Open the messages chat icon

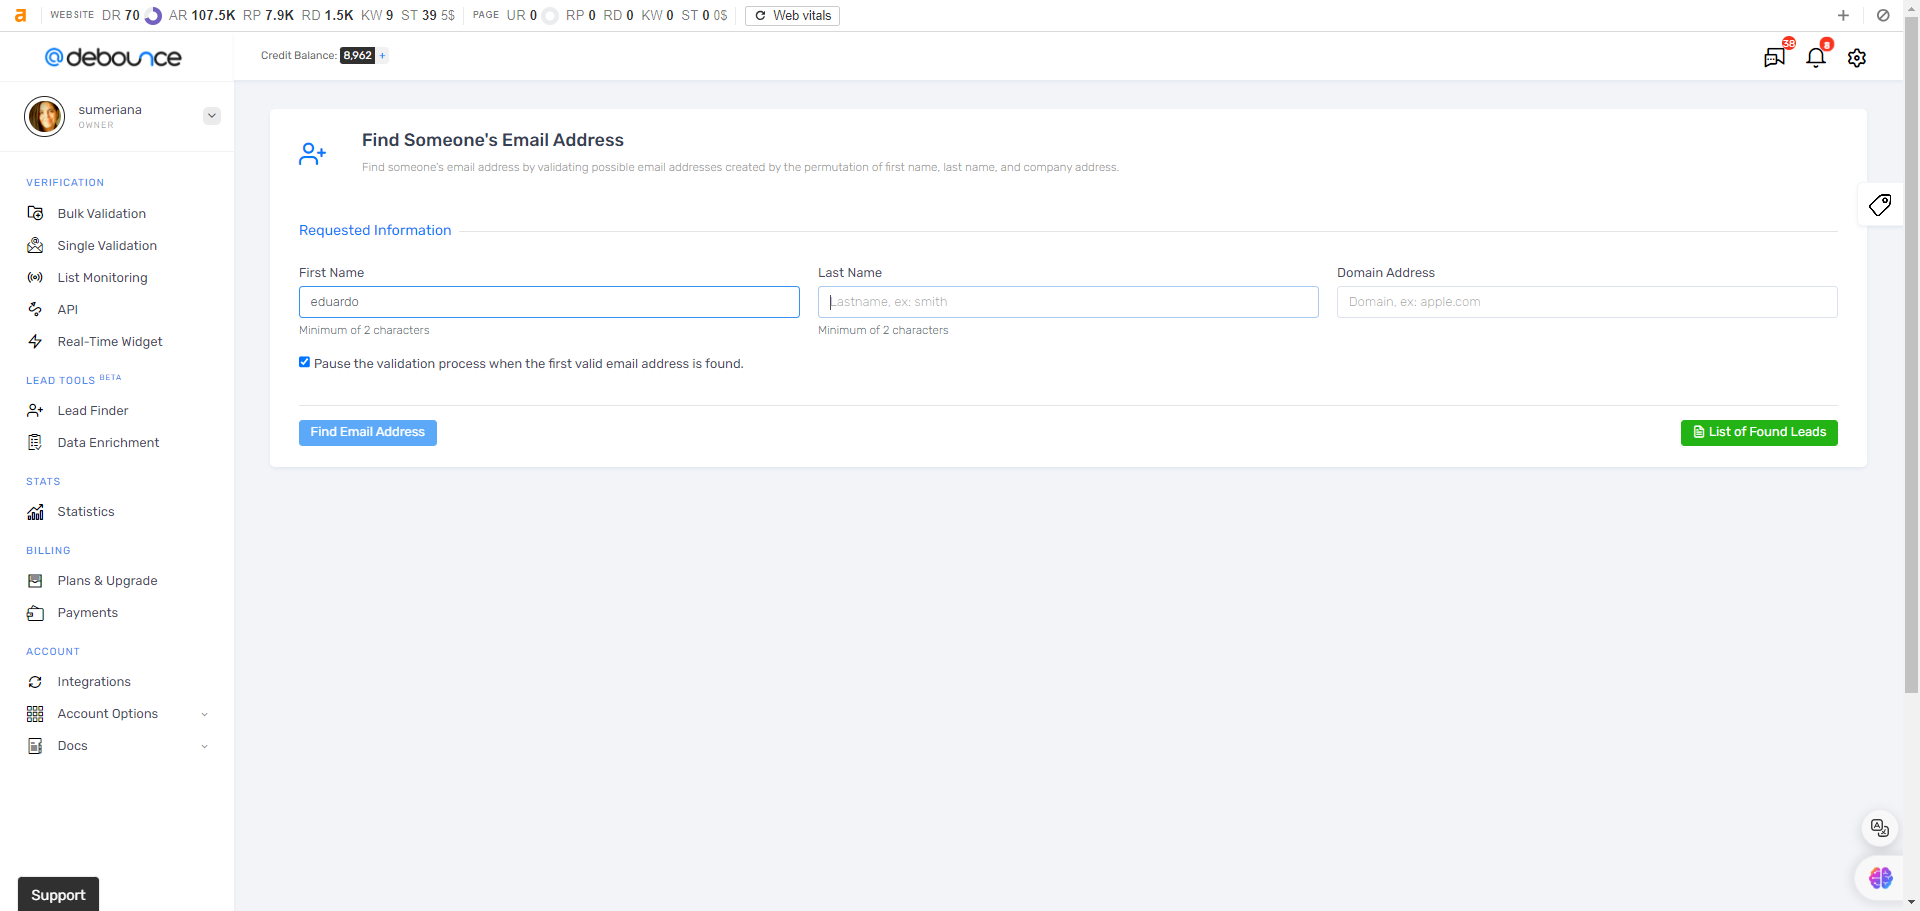1775,58
